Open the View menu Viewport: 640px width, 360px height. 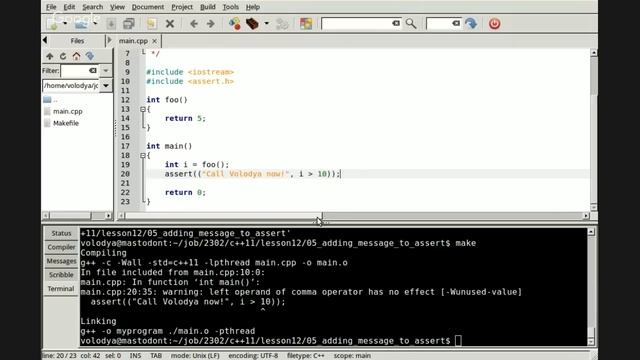(117, 7)
